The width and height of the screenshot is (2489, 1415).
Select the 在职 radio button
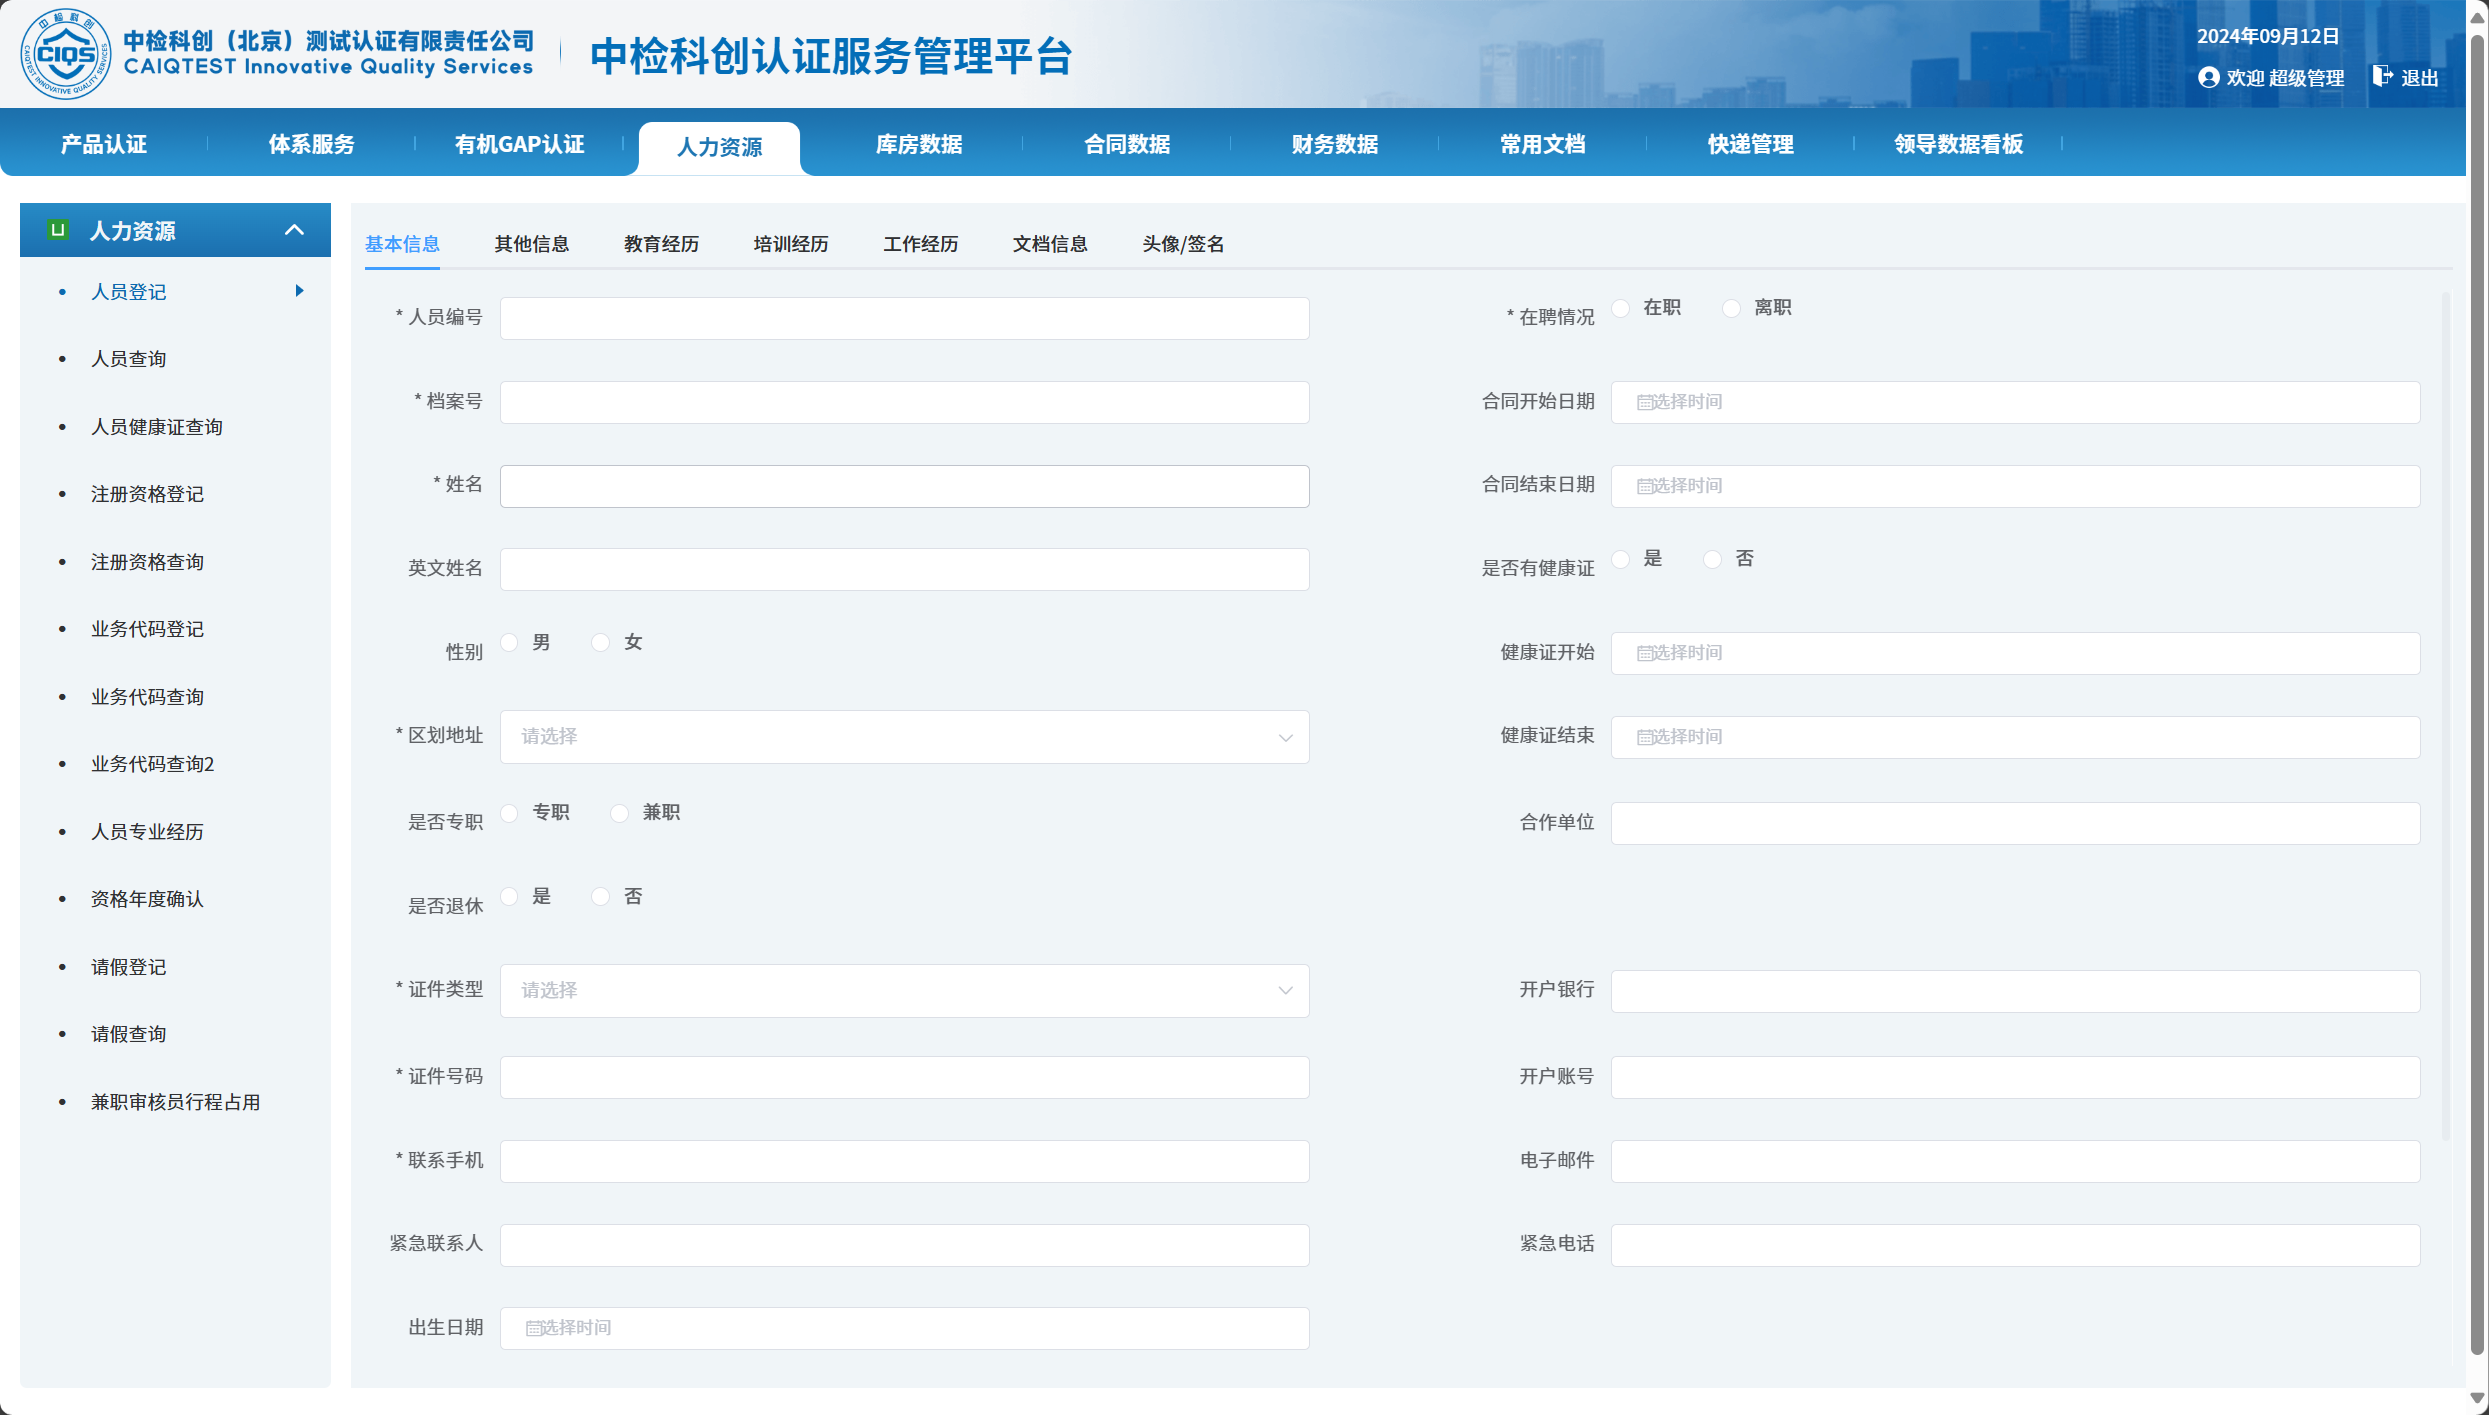[1621, 308]
